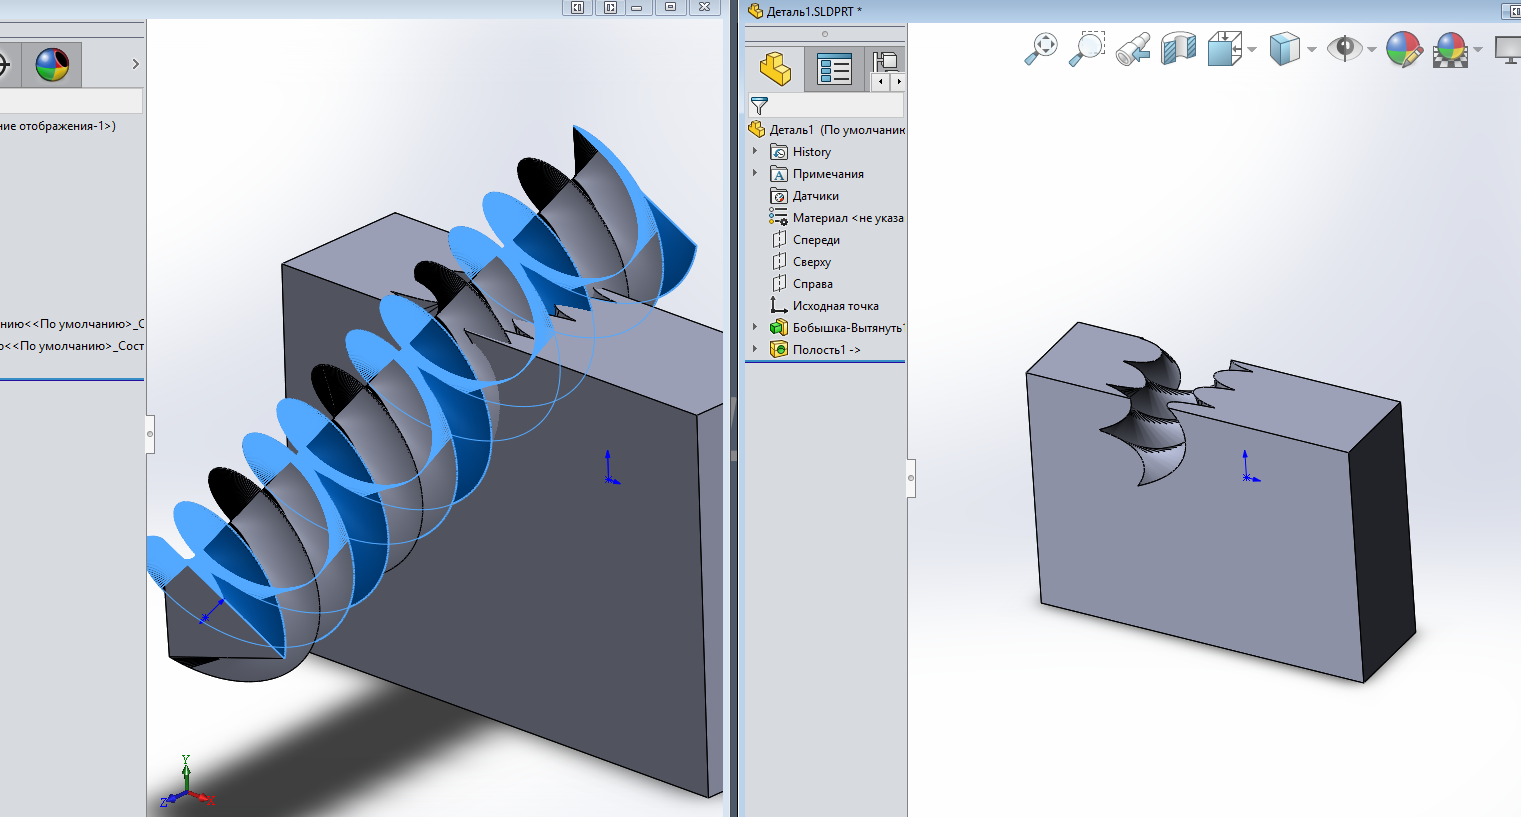Image resolution: width=1521 pixels, height=817 pixels.
Task: Click the Hide/Show Items eye icon
Action: tap(1344, 48)
